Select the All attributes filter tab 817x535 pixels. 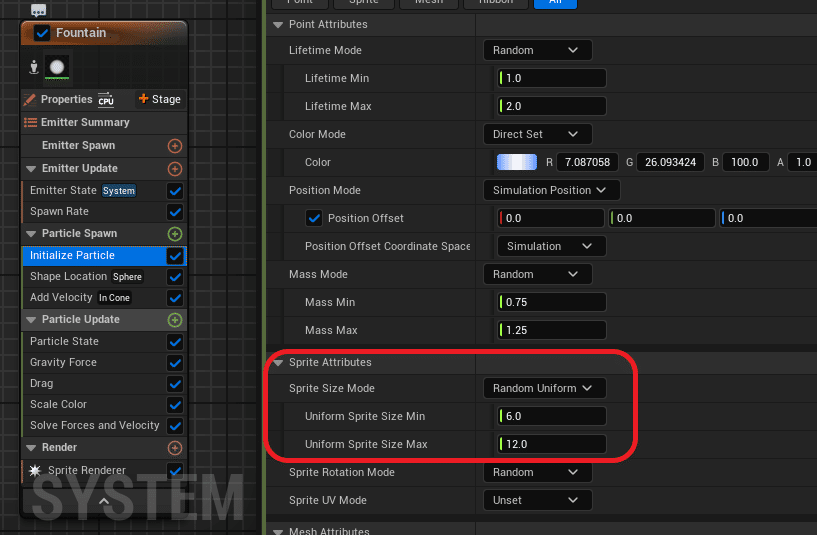click(555, 3)
